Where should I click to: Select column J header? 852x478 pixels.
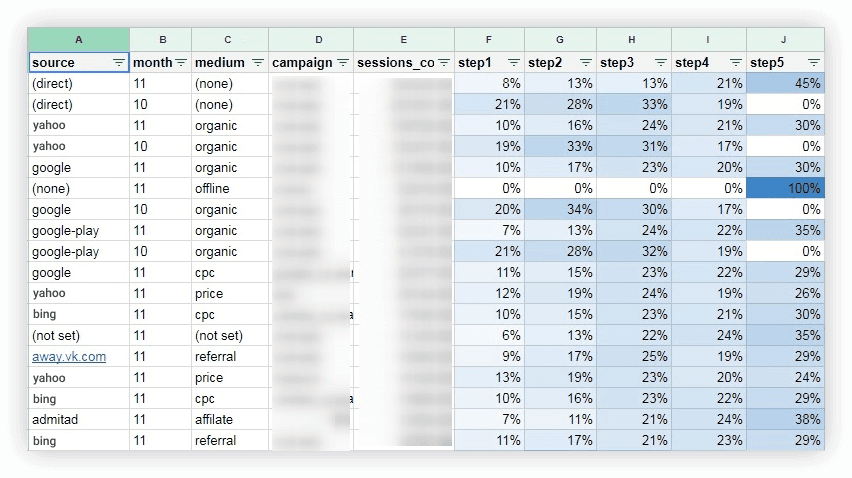pyautogui.click(x=785, y=40)
